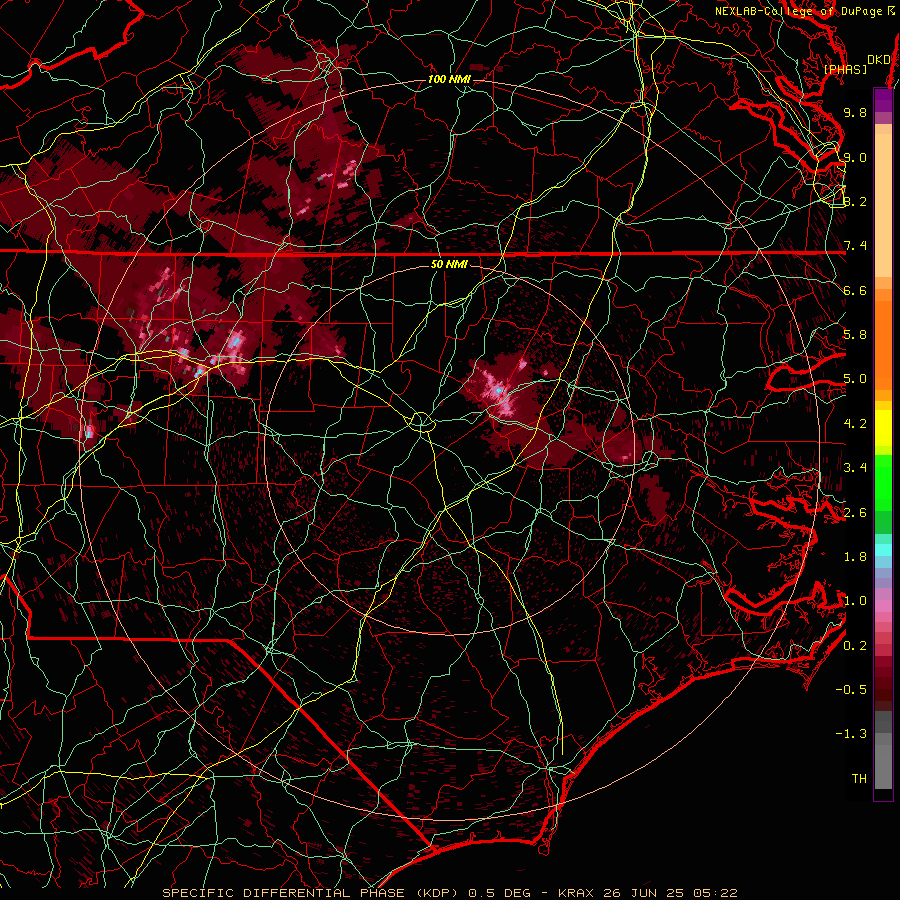
Task: Click the 4.2 scale value label
Action: tap(855, 424)
